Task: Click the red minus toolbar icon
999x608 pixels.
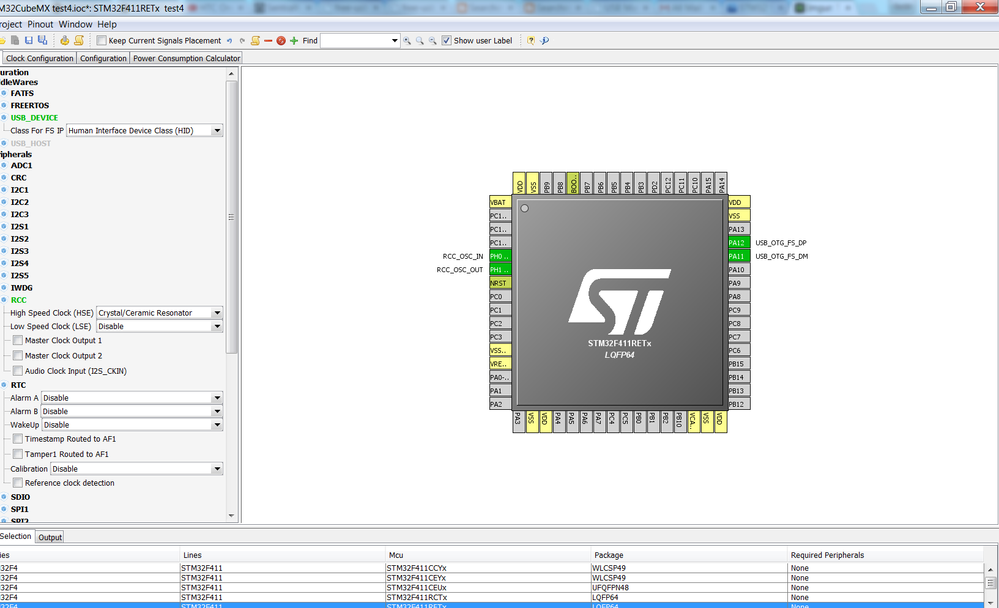Action: (x=268, y=41)
